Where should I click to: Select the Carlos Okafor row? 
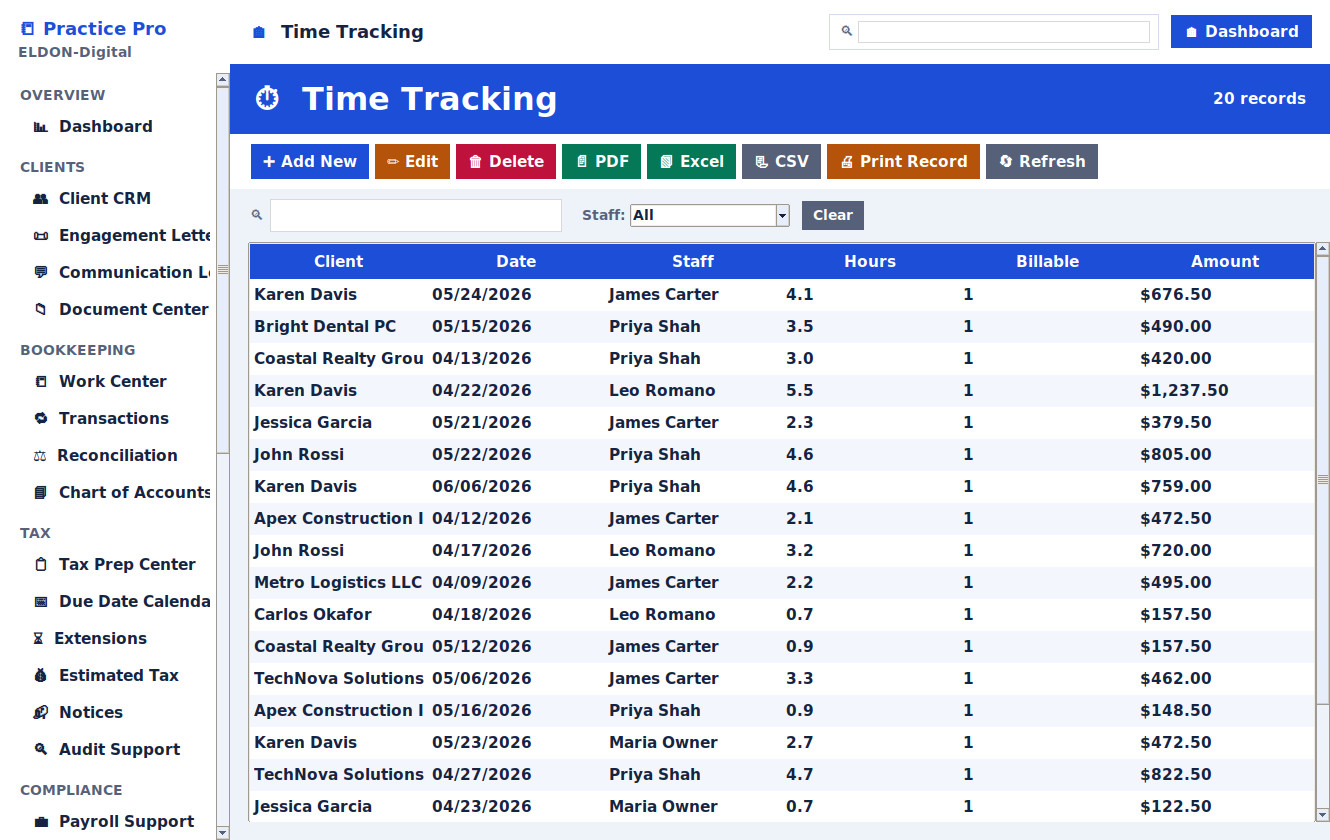[782, 615]
